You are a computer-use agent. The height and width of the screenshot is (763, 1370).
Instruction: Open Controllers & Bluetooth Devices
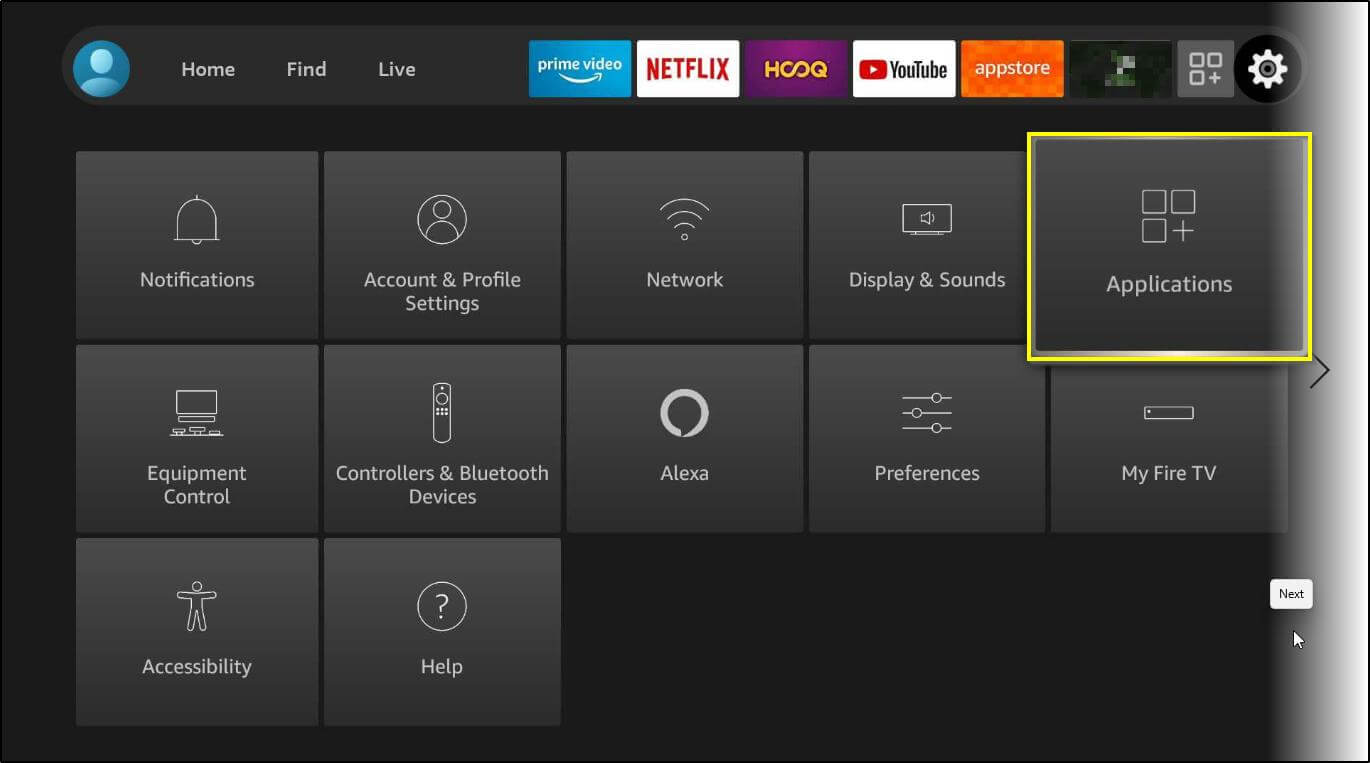pyautogui.click(x=442, y=437)
